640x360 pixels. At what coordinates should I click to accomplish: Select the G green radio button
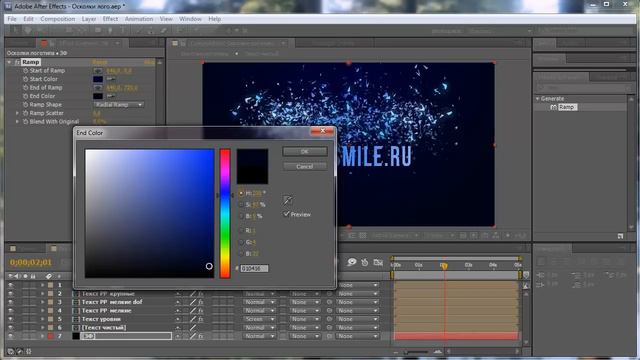coord(241,242)
